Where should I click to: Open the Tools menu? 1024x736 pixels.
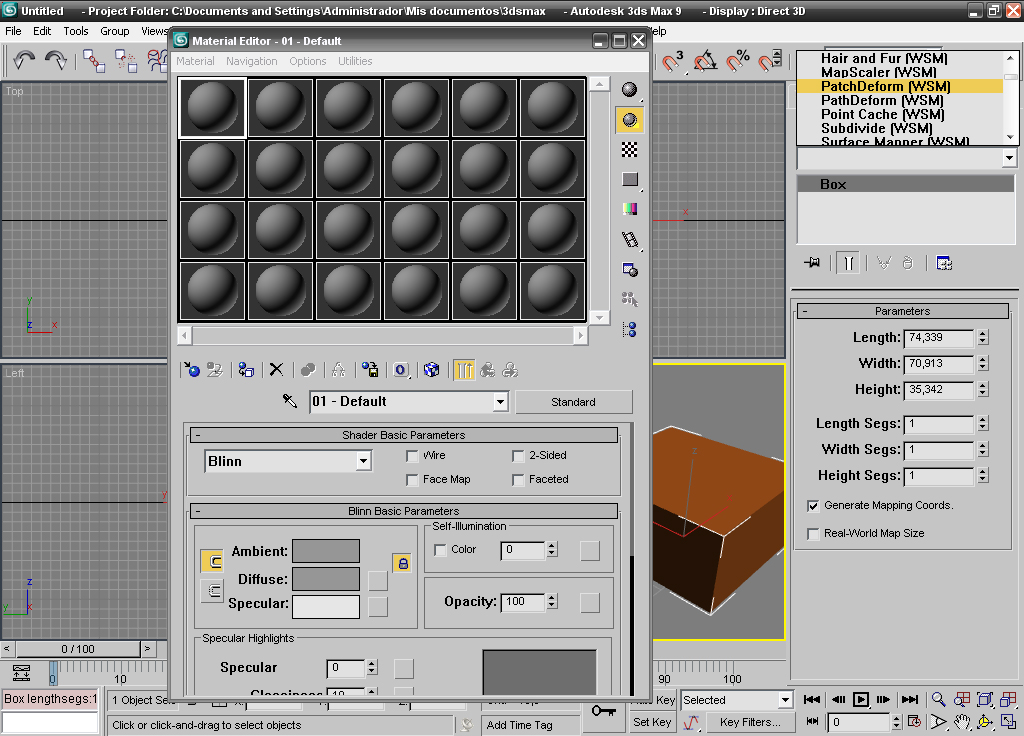(x=76, y=31)
